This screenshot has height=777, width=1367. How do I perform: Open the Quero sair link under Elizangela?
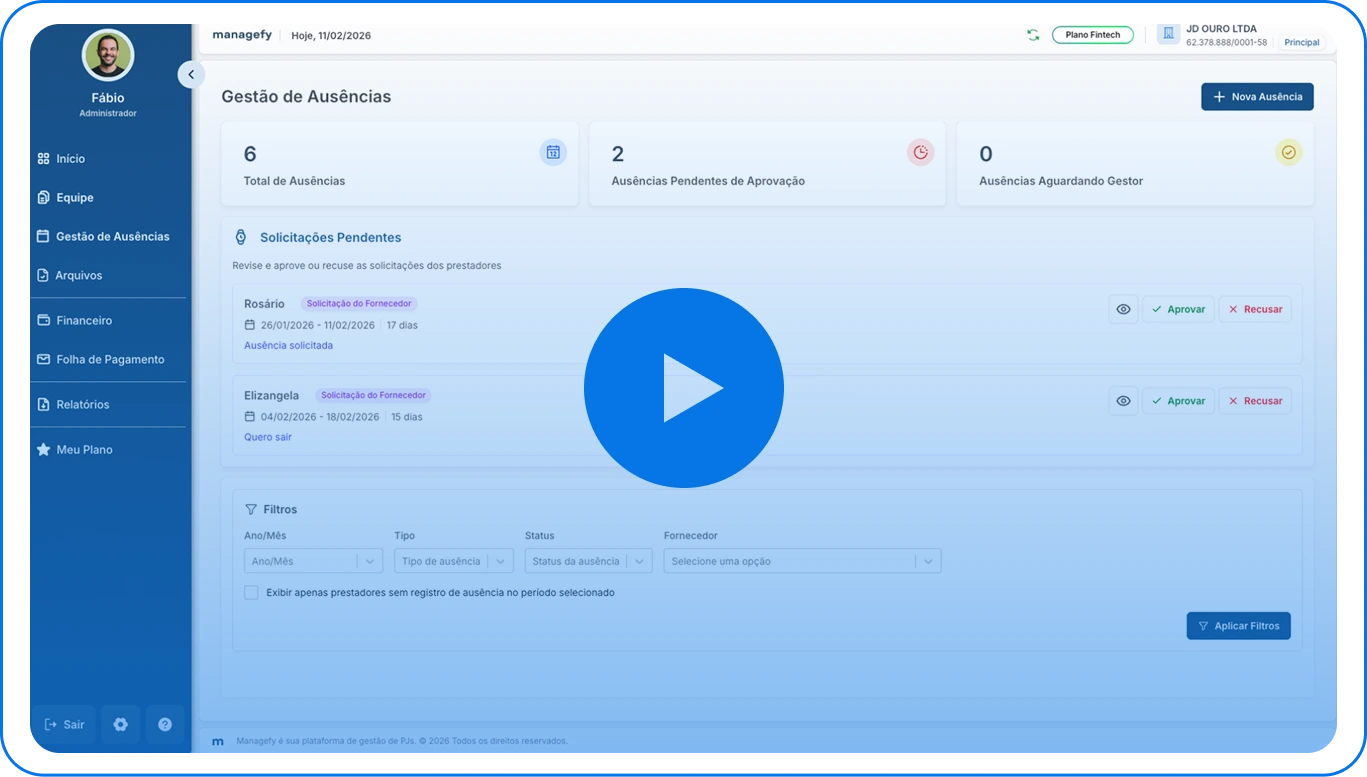[x=267, y=437]
